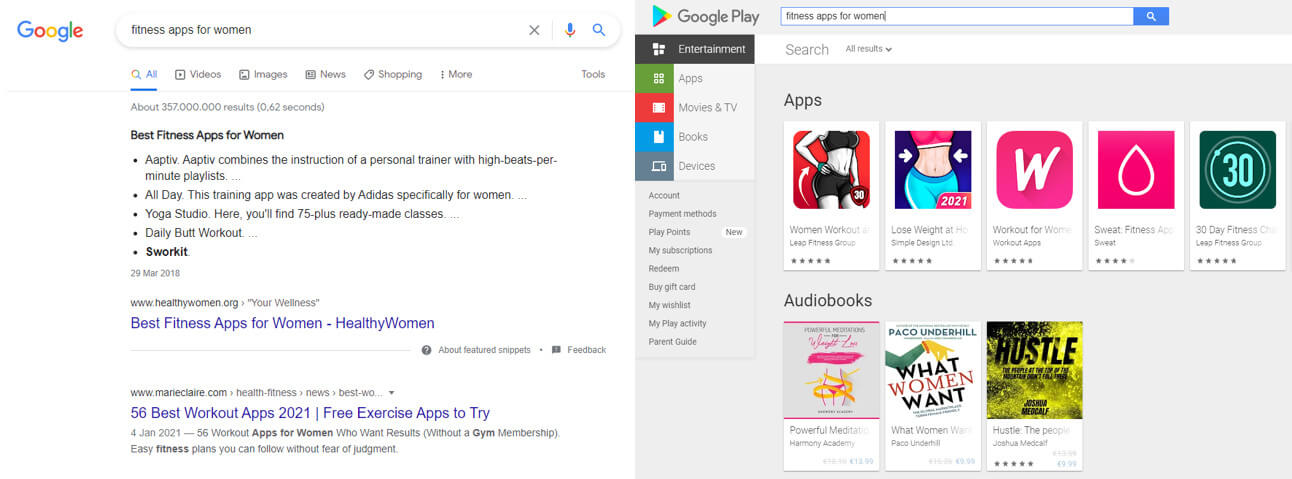Image resolution: width=1292 pixels, height=479 pixels.
Task: Open Parent Guide link
Action: pyautogui.click(x=672, y=341)
